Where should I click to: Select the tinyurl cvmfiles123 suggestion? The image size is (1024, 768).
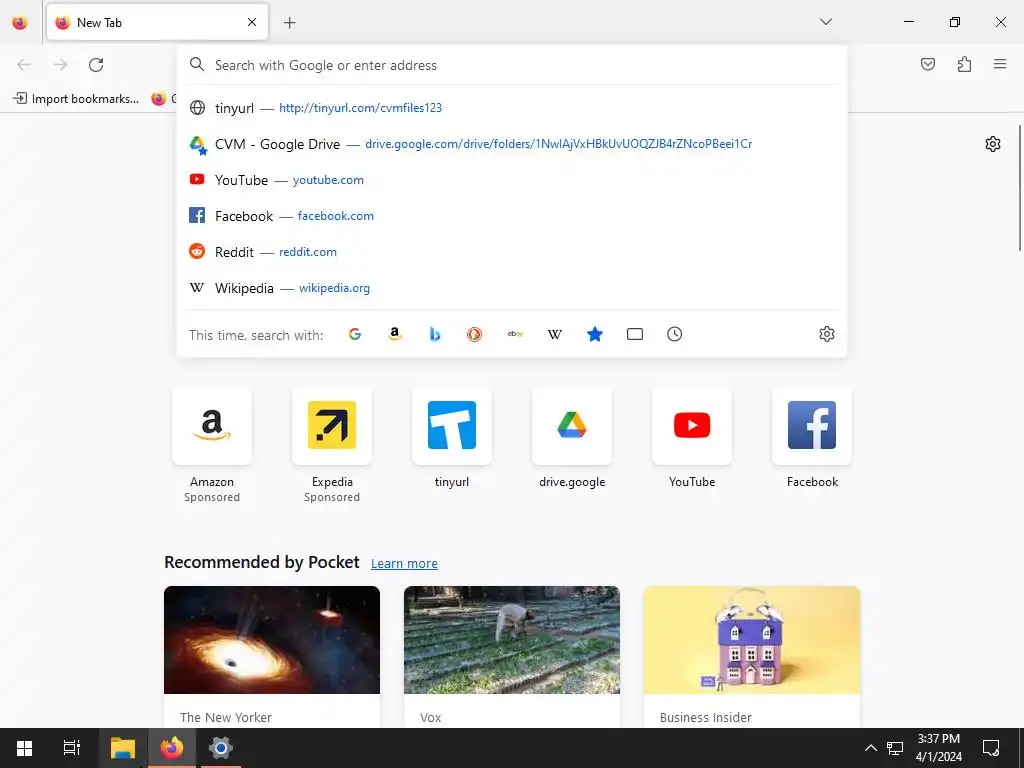(512, 108)
